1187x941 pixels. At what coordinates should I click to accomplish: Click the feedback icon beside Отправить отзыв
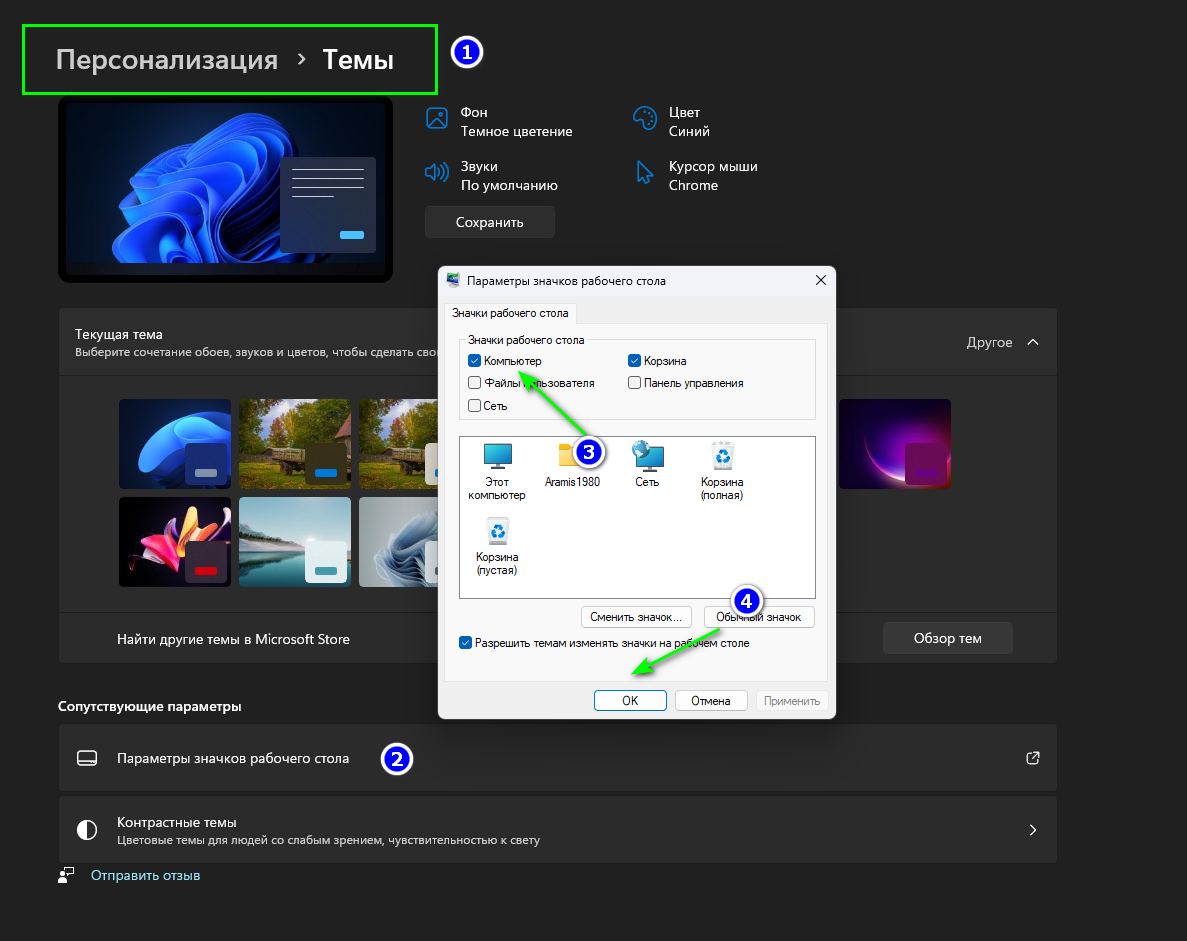[x=66, y=875]
